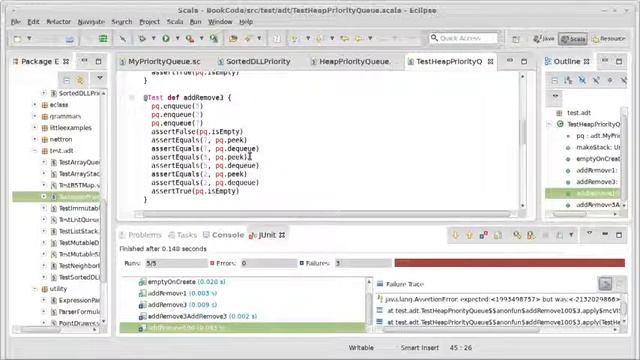Click the editor horizontal scrollbar
This screenshot has width=640, height=360.
coord(327,214)
